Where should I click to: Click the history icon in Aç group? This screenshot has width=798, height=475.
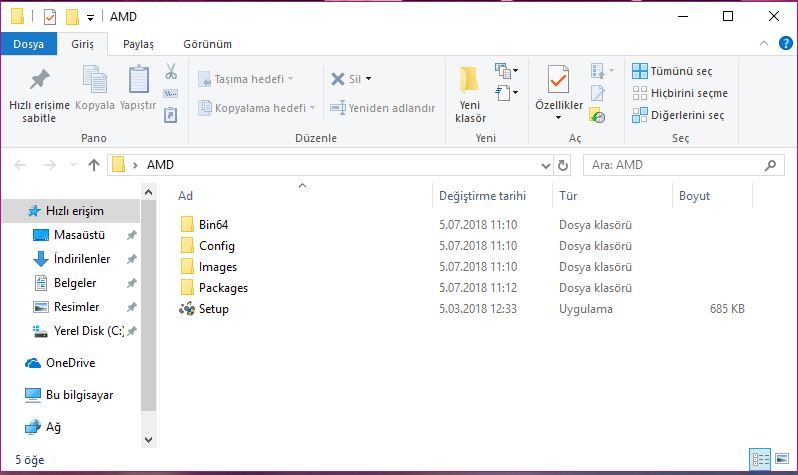click(597, 115)
